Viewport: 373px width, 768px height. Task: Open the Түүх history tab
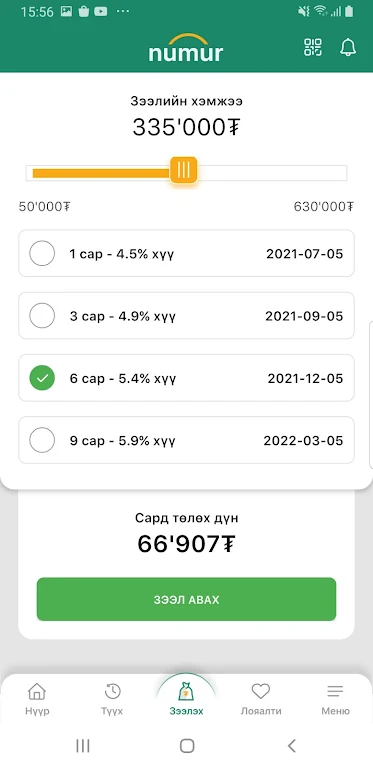coord(113,699)
